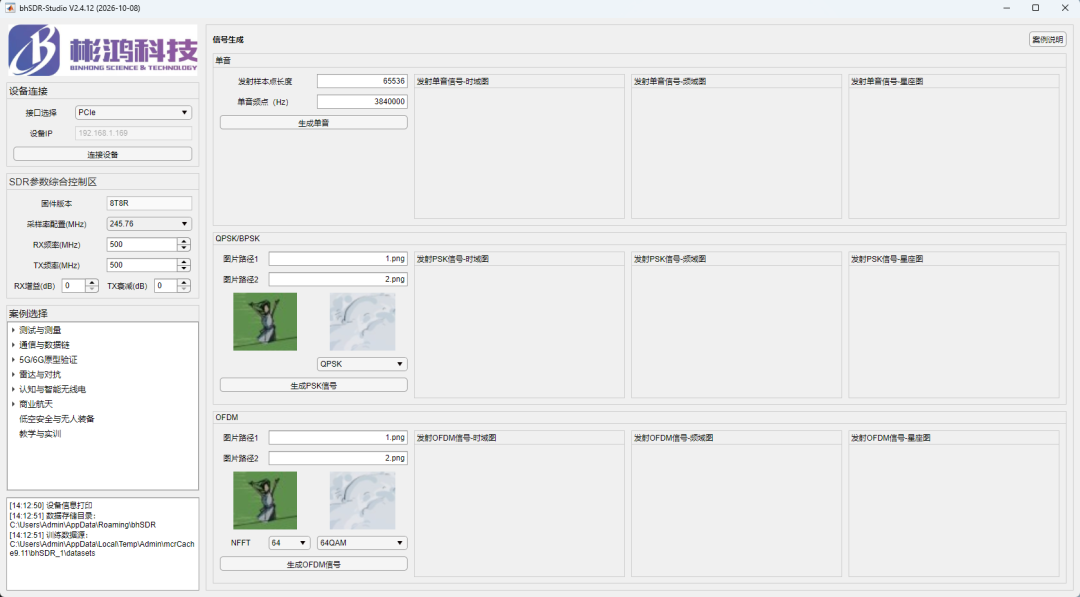Click the log path C:\Users\Admin\AppData\Roaming\bhSDR

click(x=83, y=525)
